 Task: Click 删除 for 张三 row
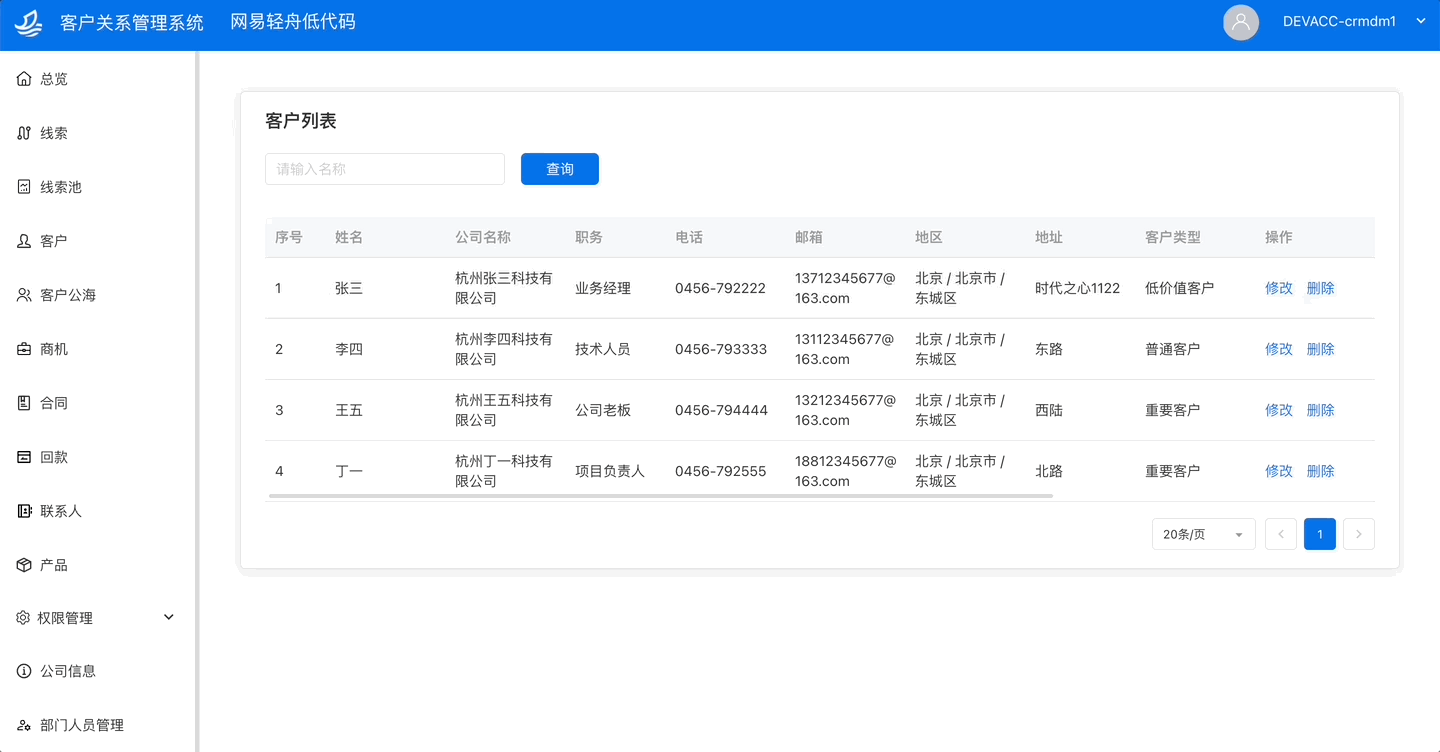coord(1321,288)
